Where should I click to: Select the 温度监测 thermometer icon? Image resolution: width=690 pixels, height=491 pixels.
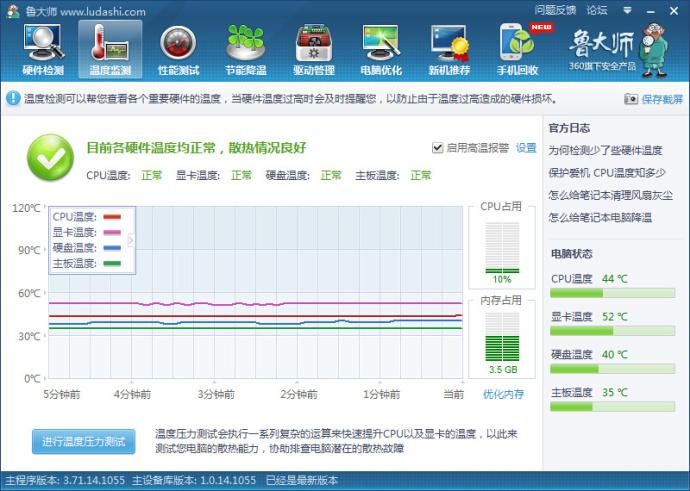[x=110, y=50]
